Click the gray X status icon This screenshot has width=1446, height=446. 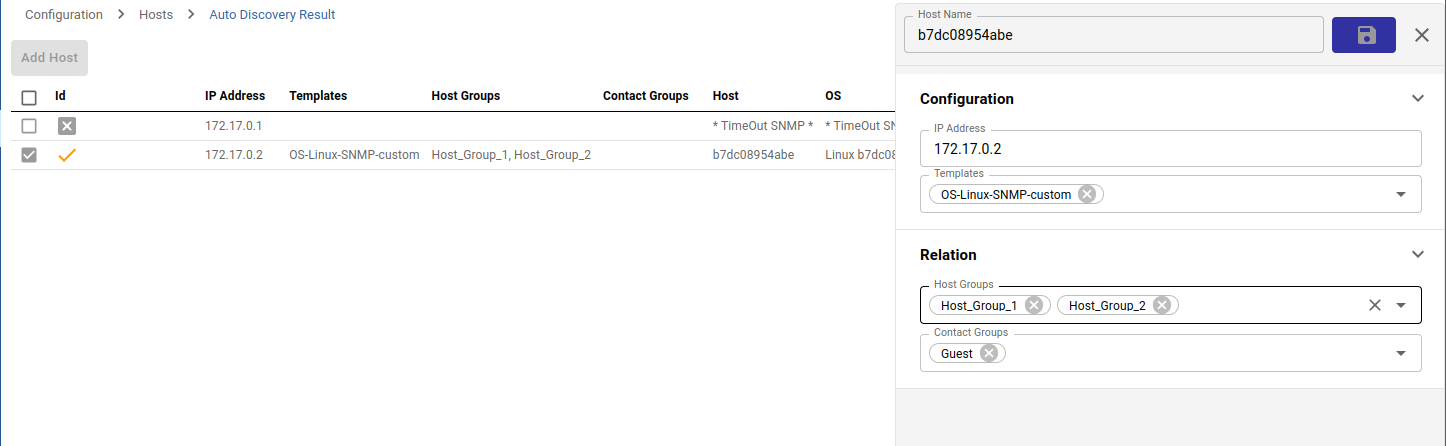66,126
